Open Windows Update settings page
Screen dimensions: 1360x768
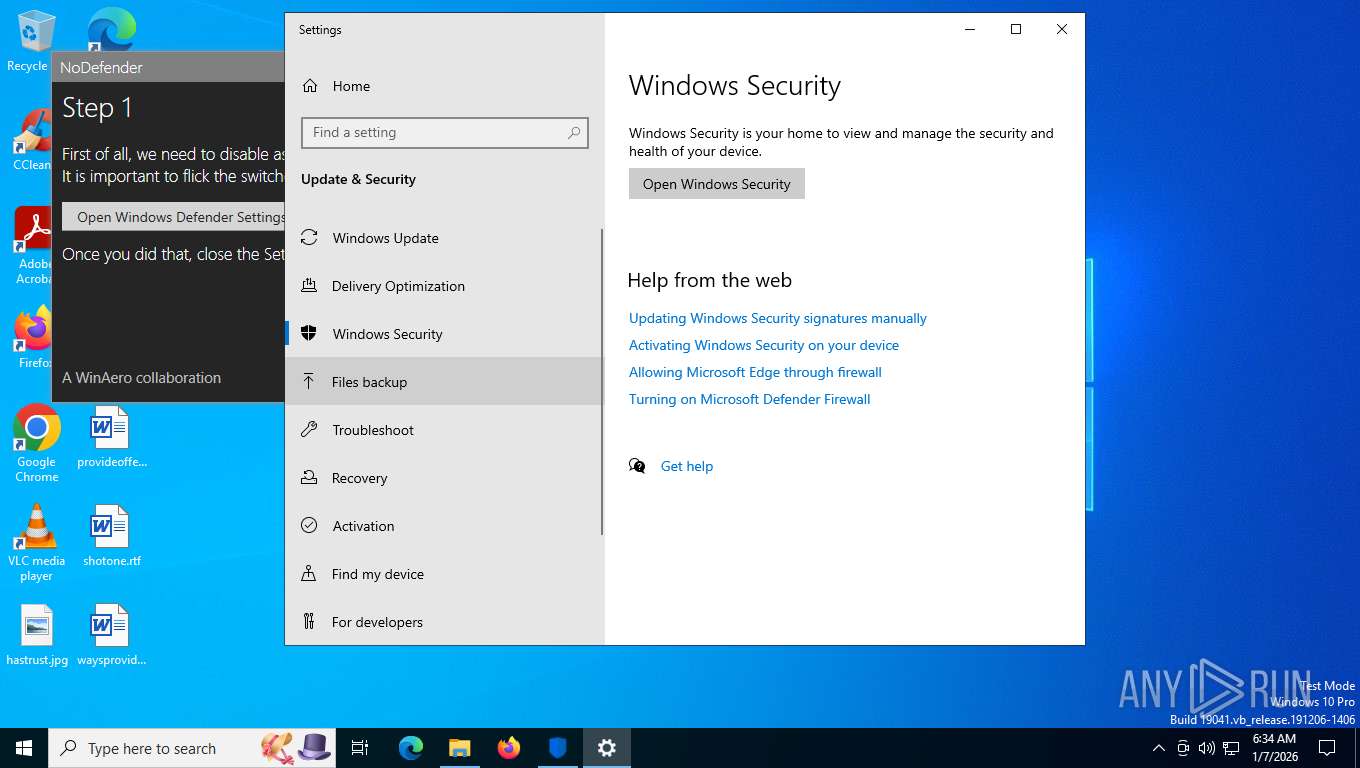(x=444, y=238)
